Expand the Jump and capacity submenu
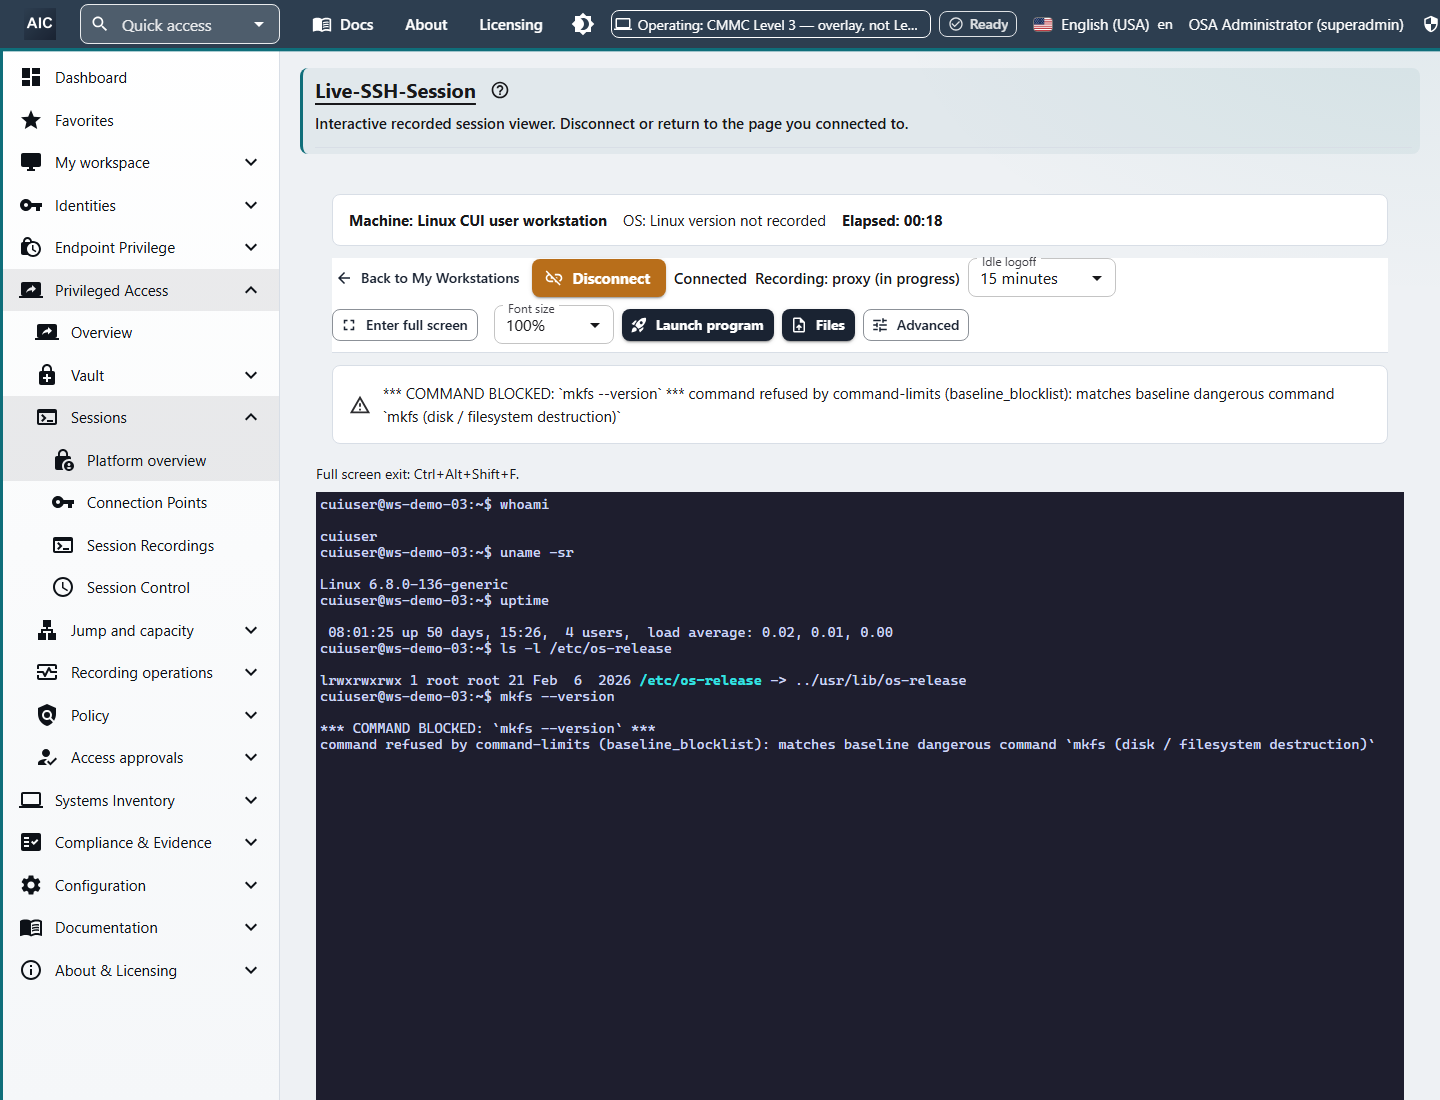 coord(251,630)
